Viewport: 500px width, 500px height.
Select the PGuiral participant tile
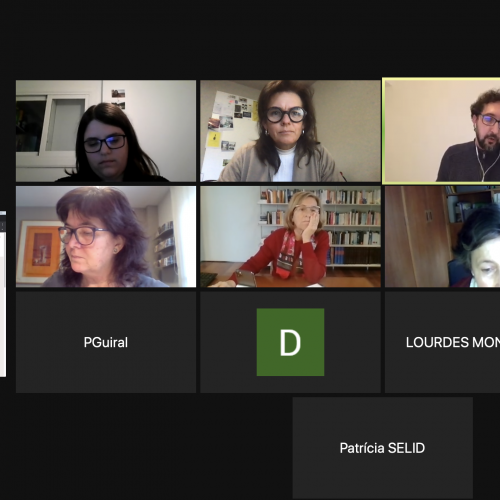click(106, 342)
